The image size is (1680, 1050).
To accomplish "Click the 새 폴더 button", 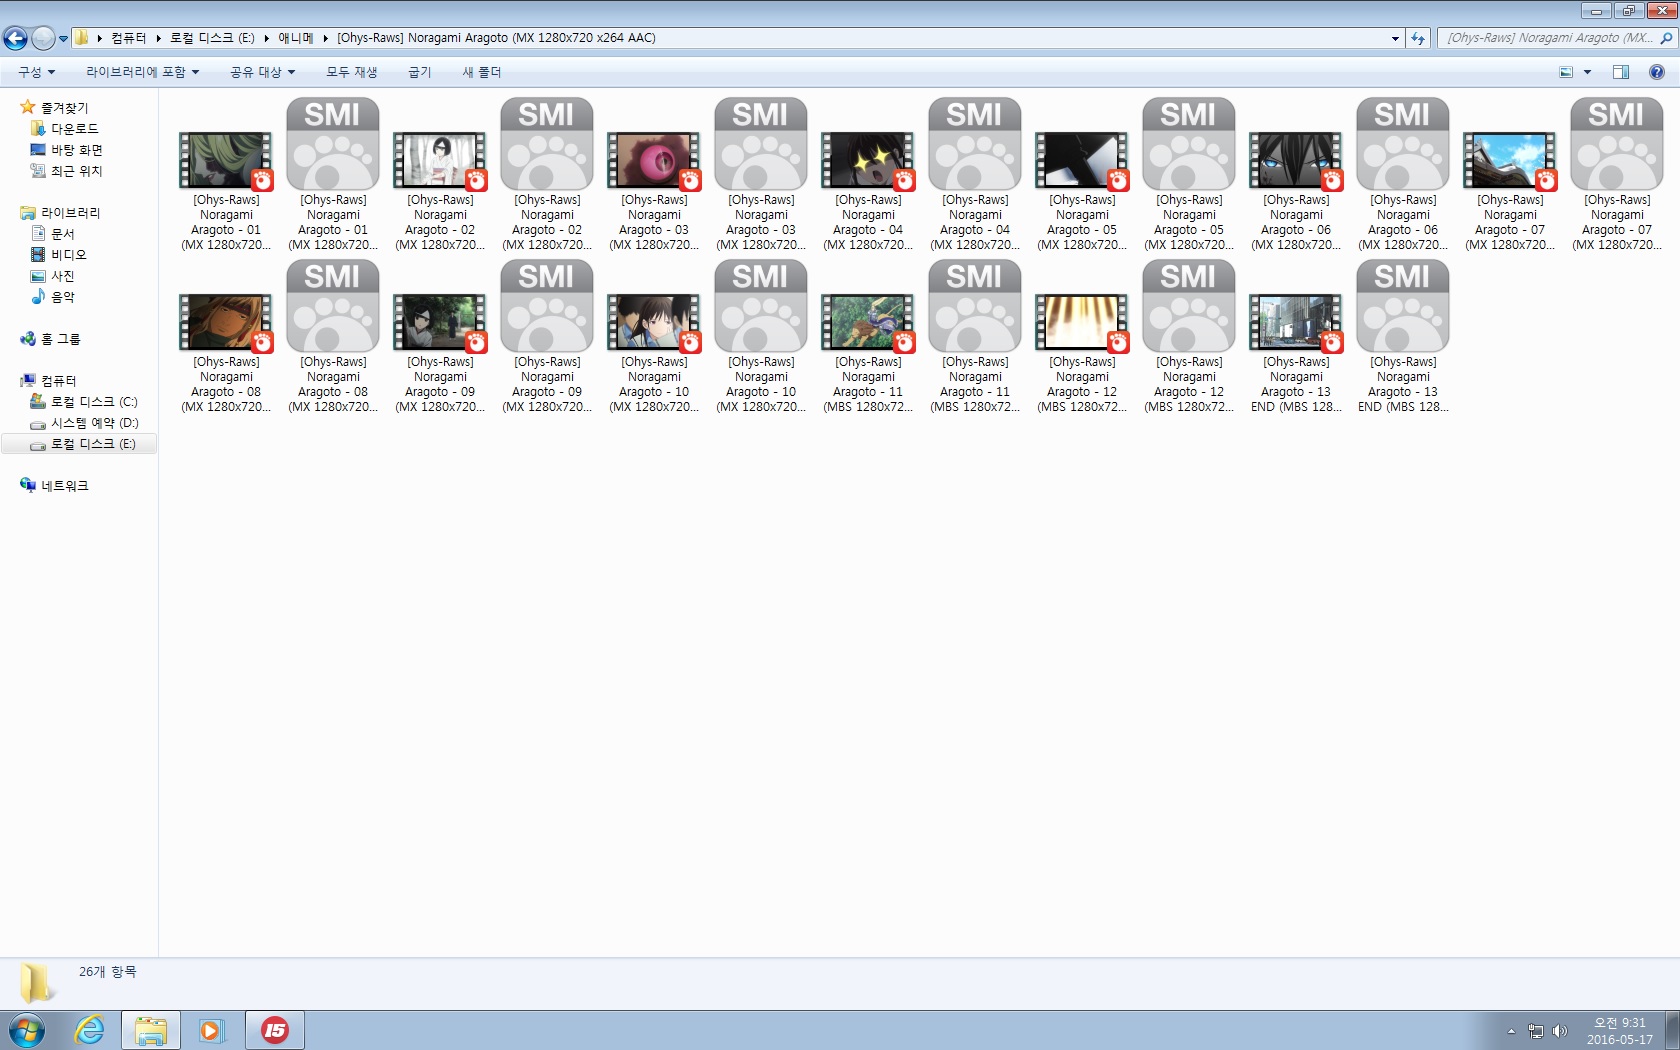I will (x=482, y=72).
